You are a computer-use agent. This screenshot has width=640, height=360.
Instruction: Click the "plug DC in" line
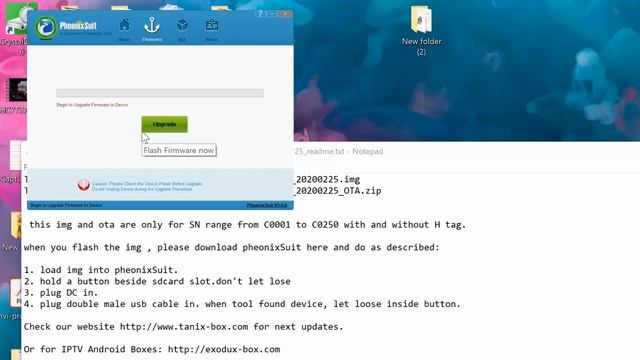tap(61, 293)
